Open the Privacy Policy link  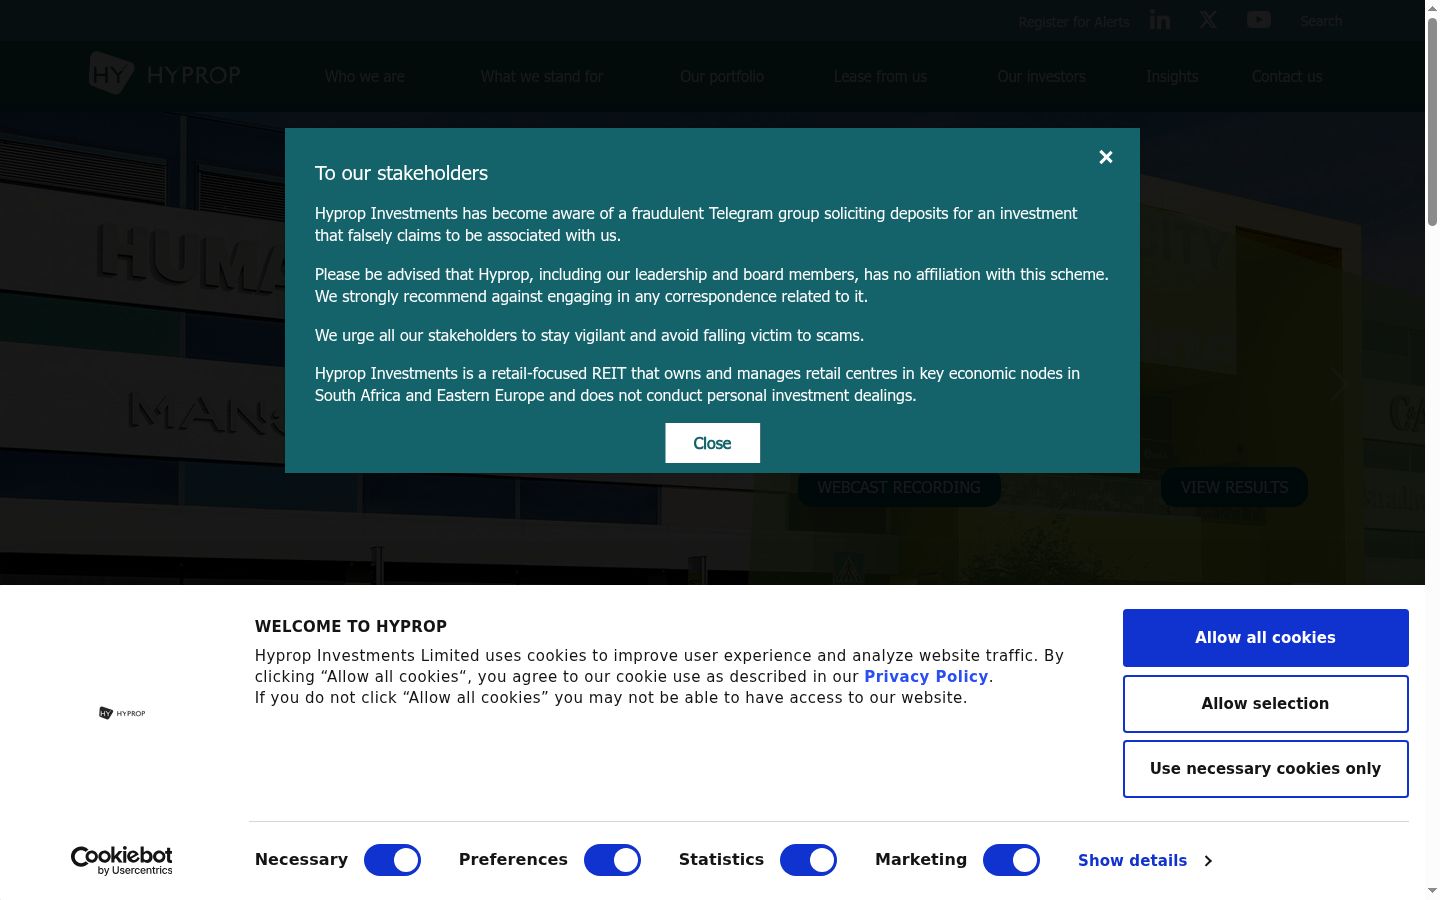[x=926, y=677]
